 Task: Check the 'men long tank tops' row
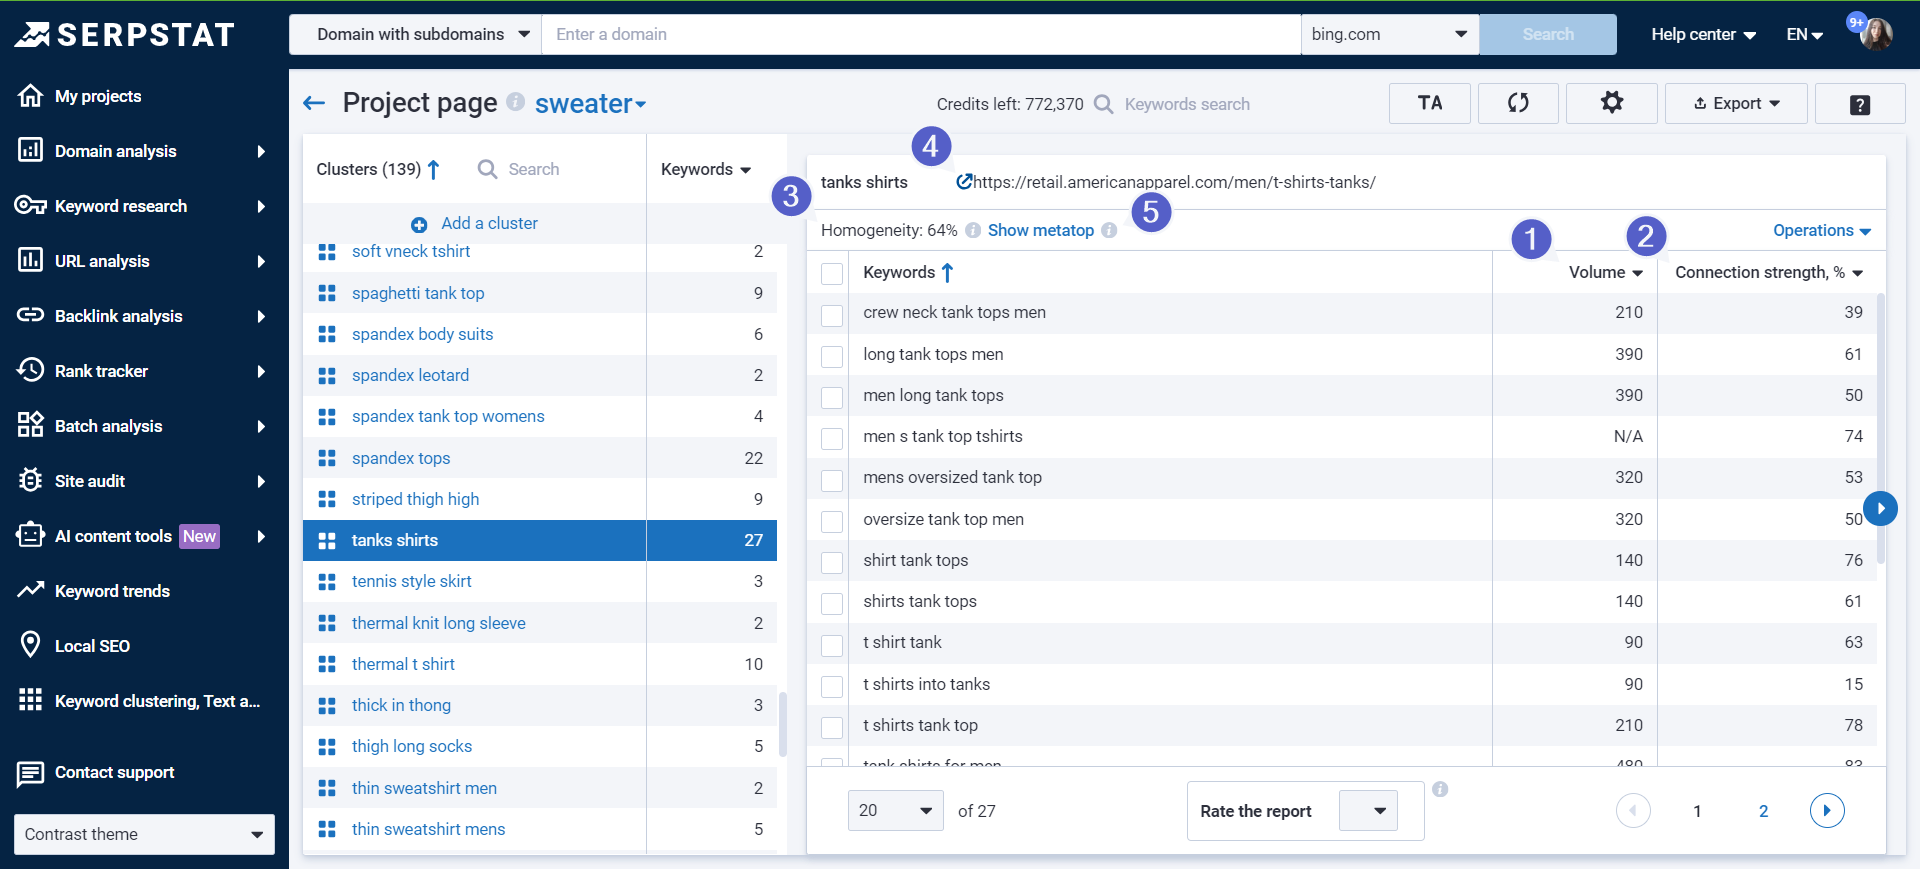pyautogui.click(x=832, y=397)
